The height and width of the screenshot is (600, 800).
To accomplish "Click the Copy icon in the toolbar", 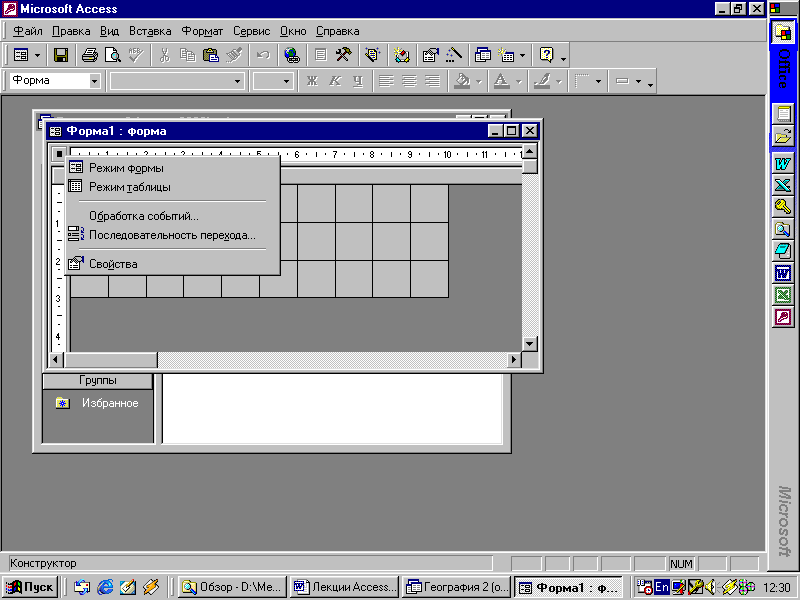I will tap(187, 55).
